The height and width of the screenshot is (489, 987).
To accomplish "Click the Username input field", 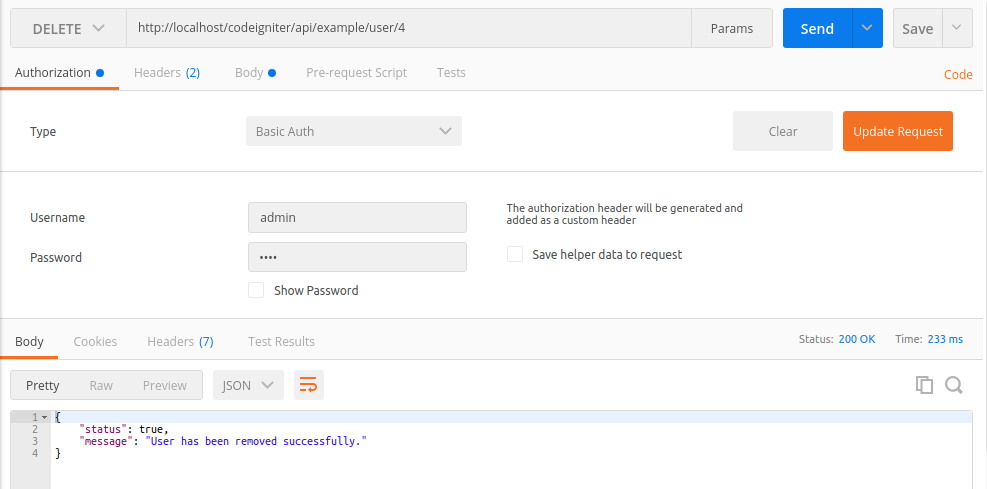I will click(358, 218).
